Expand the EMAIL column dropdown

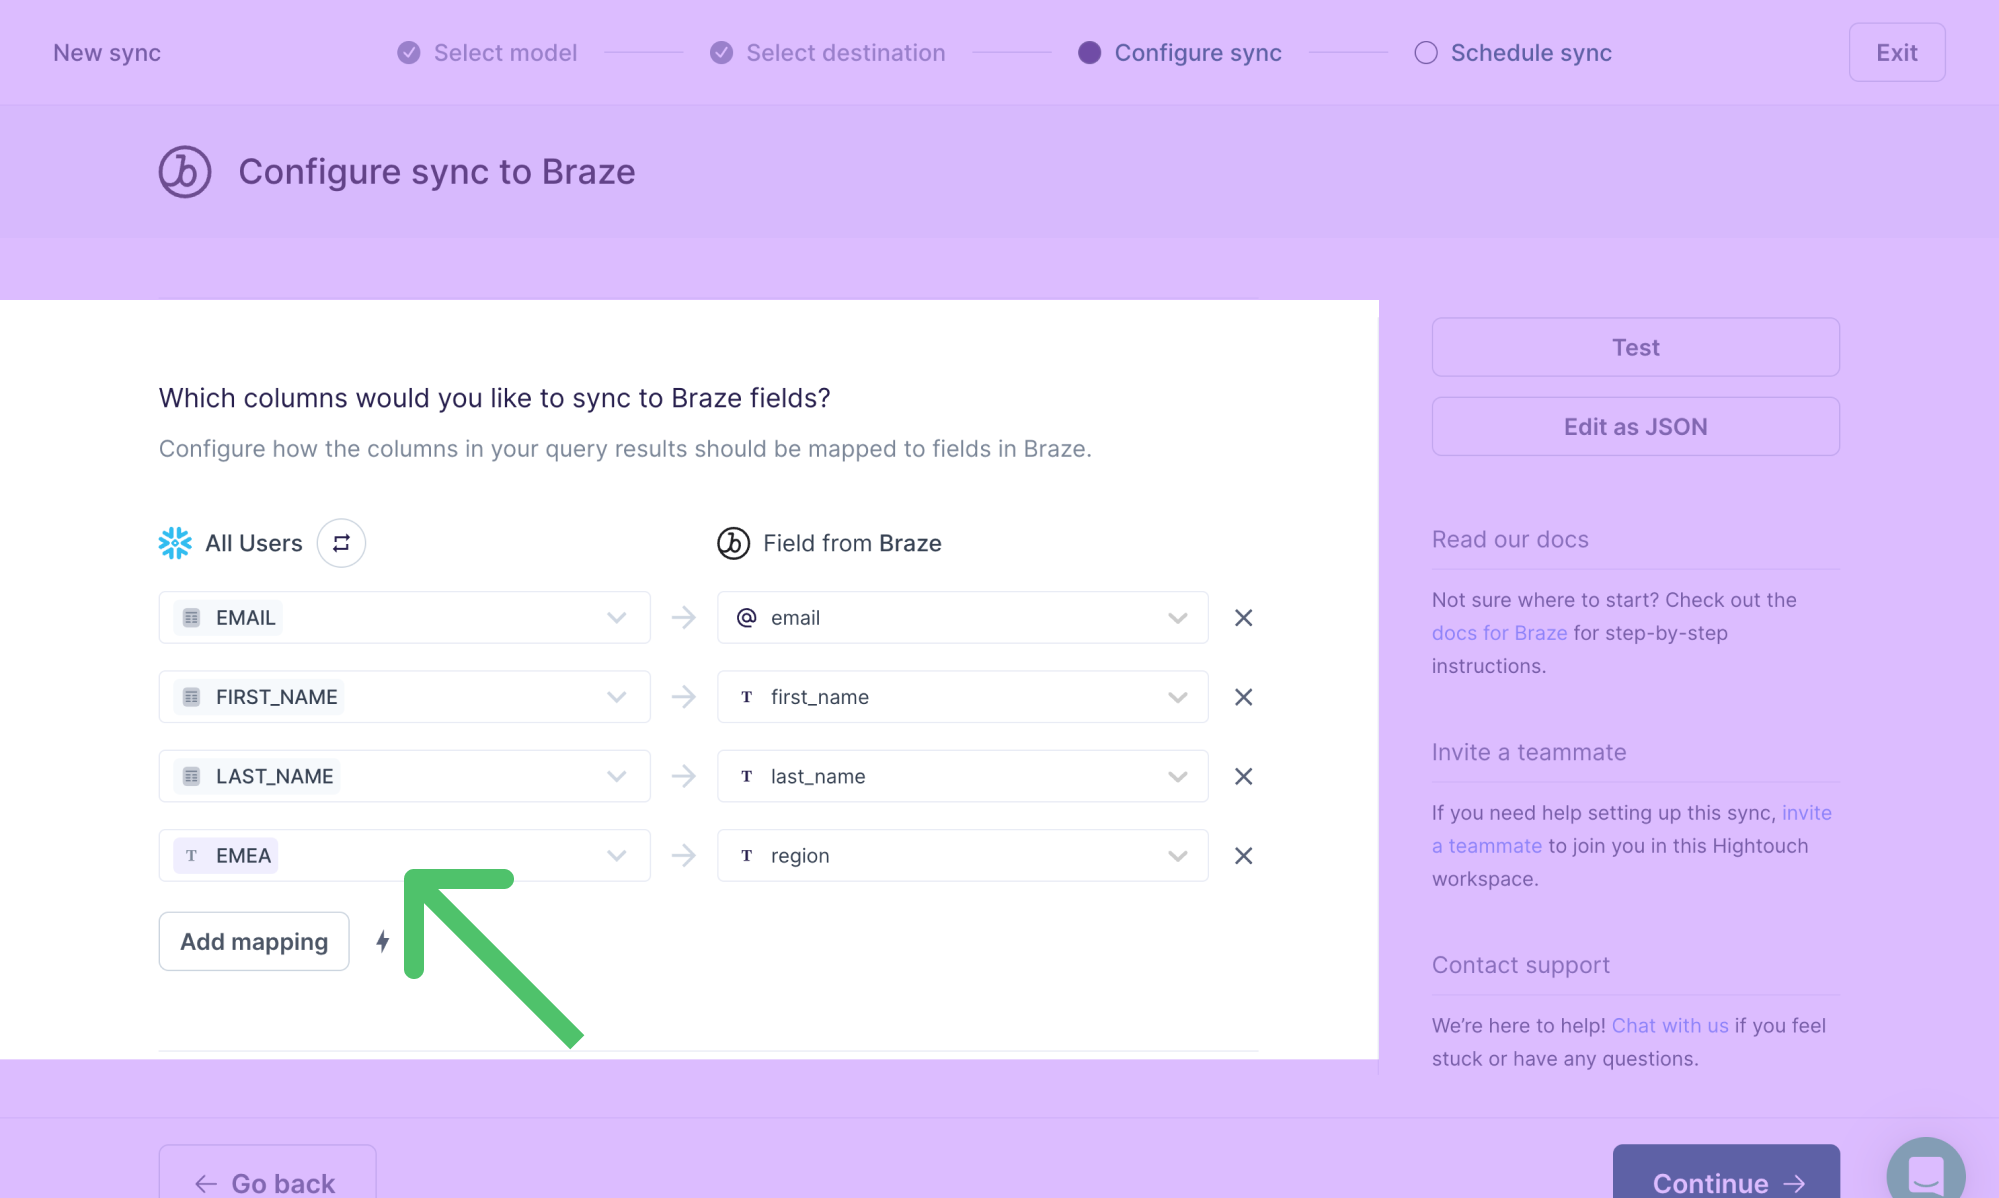pos(617,616)
